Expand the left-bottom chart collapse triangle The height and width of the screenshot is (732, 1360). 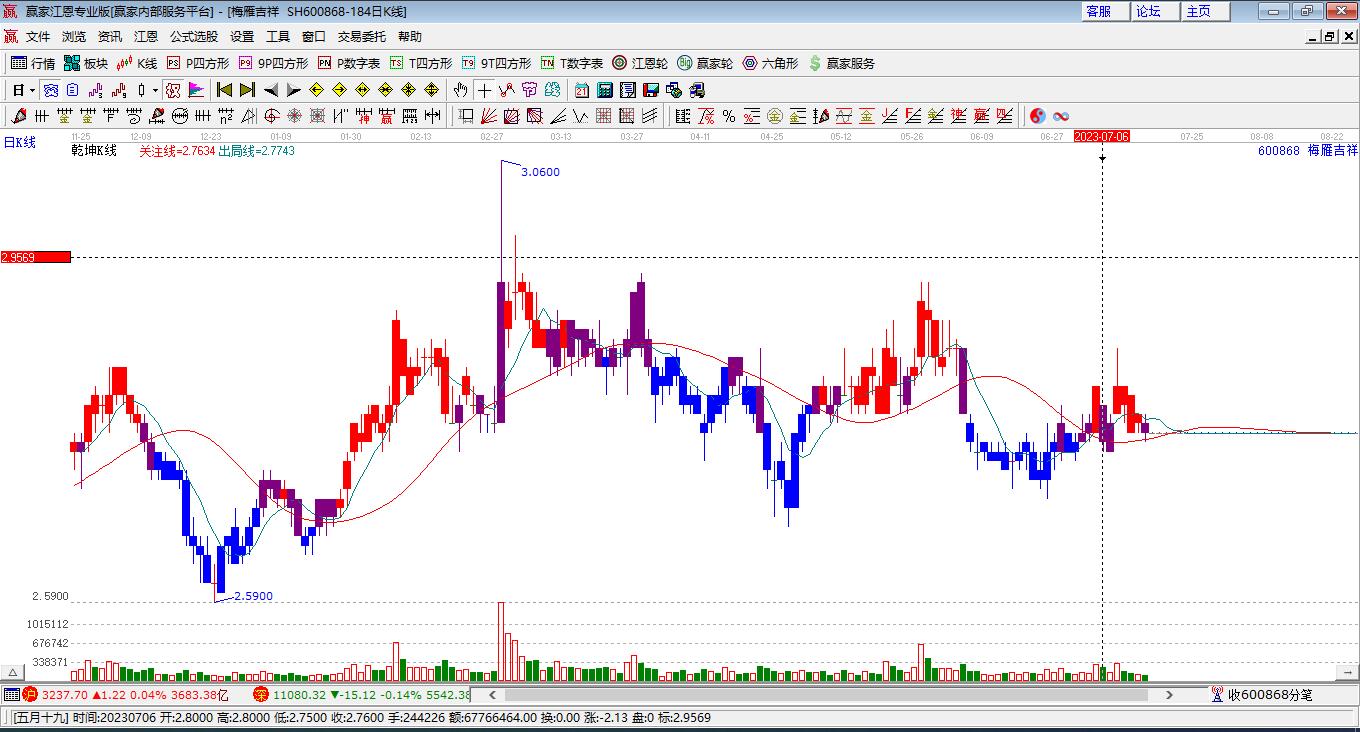14,672
